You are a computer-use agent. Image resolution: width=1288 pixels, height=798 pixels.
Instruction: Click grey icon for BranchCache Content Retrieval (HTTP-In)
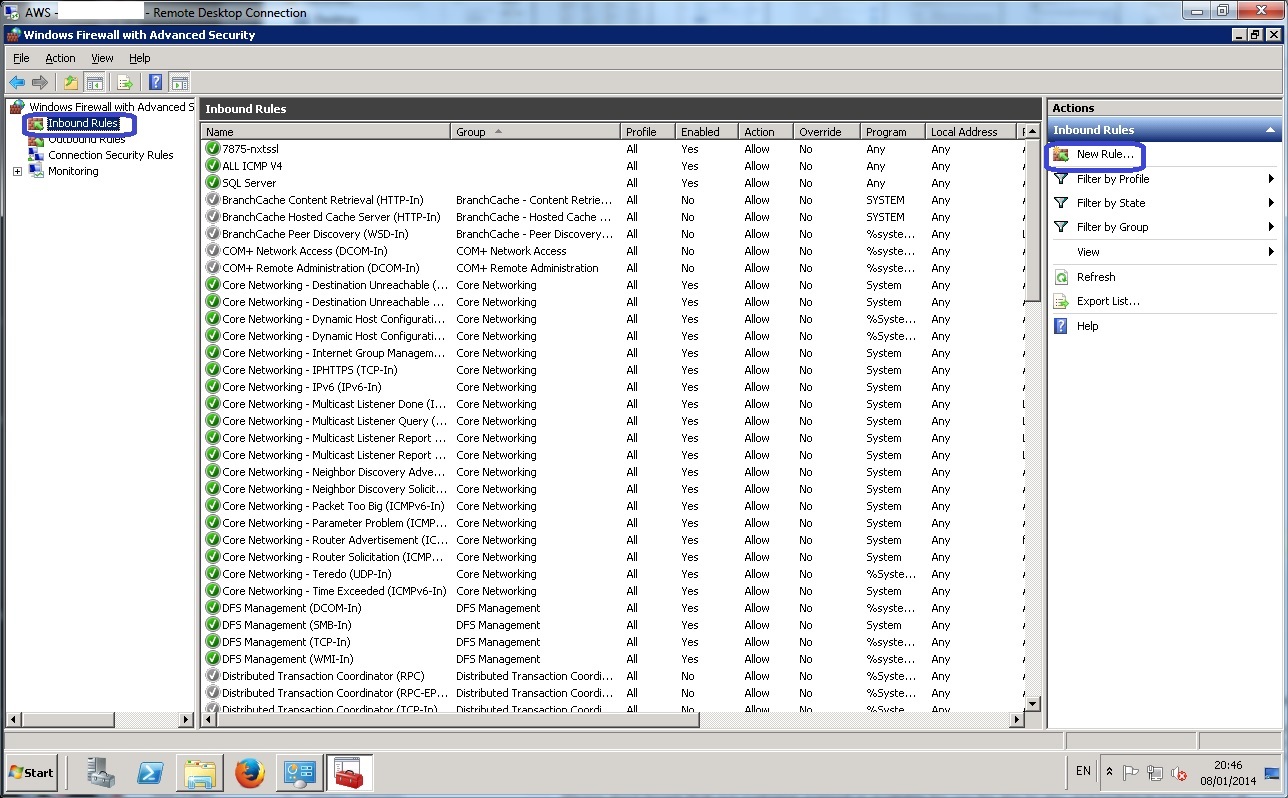[212, 200]
